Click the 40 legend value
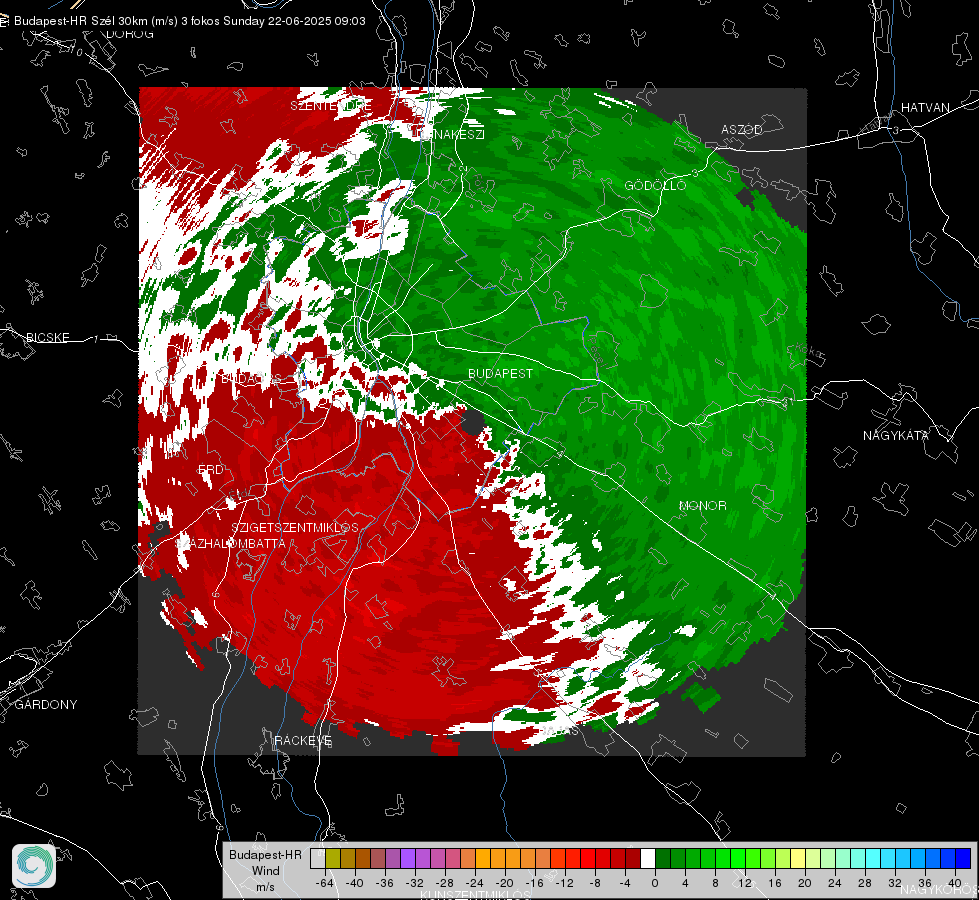Screen dimensions: 979x900 955,883
